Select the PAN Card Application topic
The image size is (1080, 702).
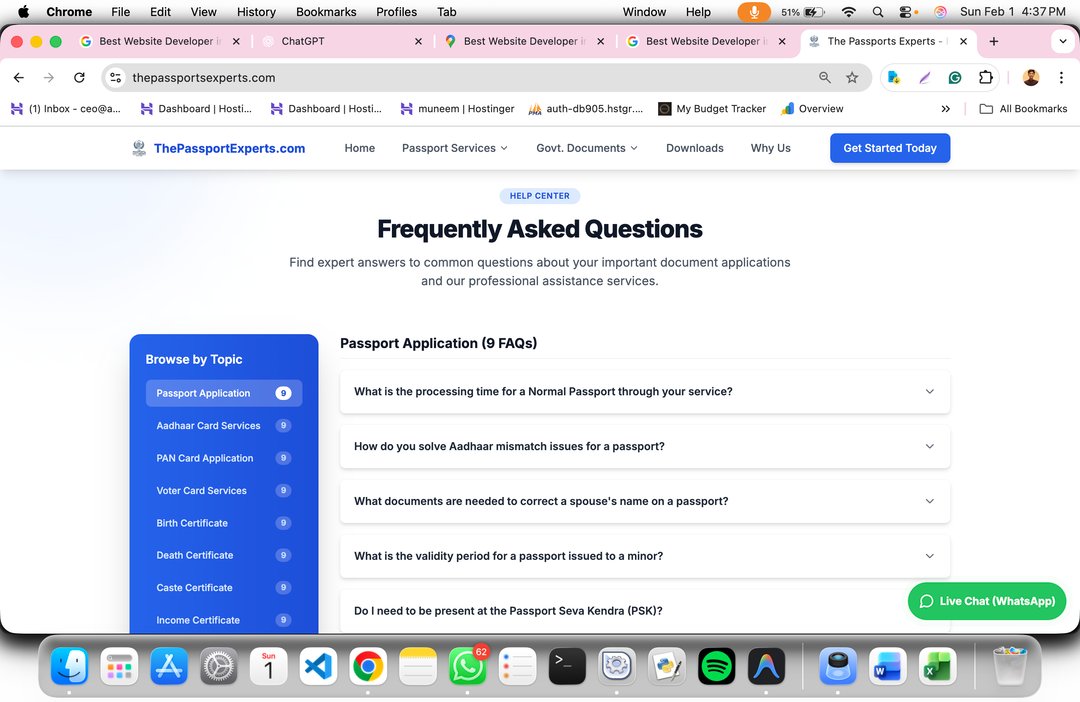pyautogui.click(x=205, y=458)
